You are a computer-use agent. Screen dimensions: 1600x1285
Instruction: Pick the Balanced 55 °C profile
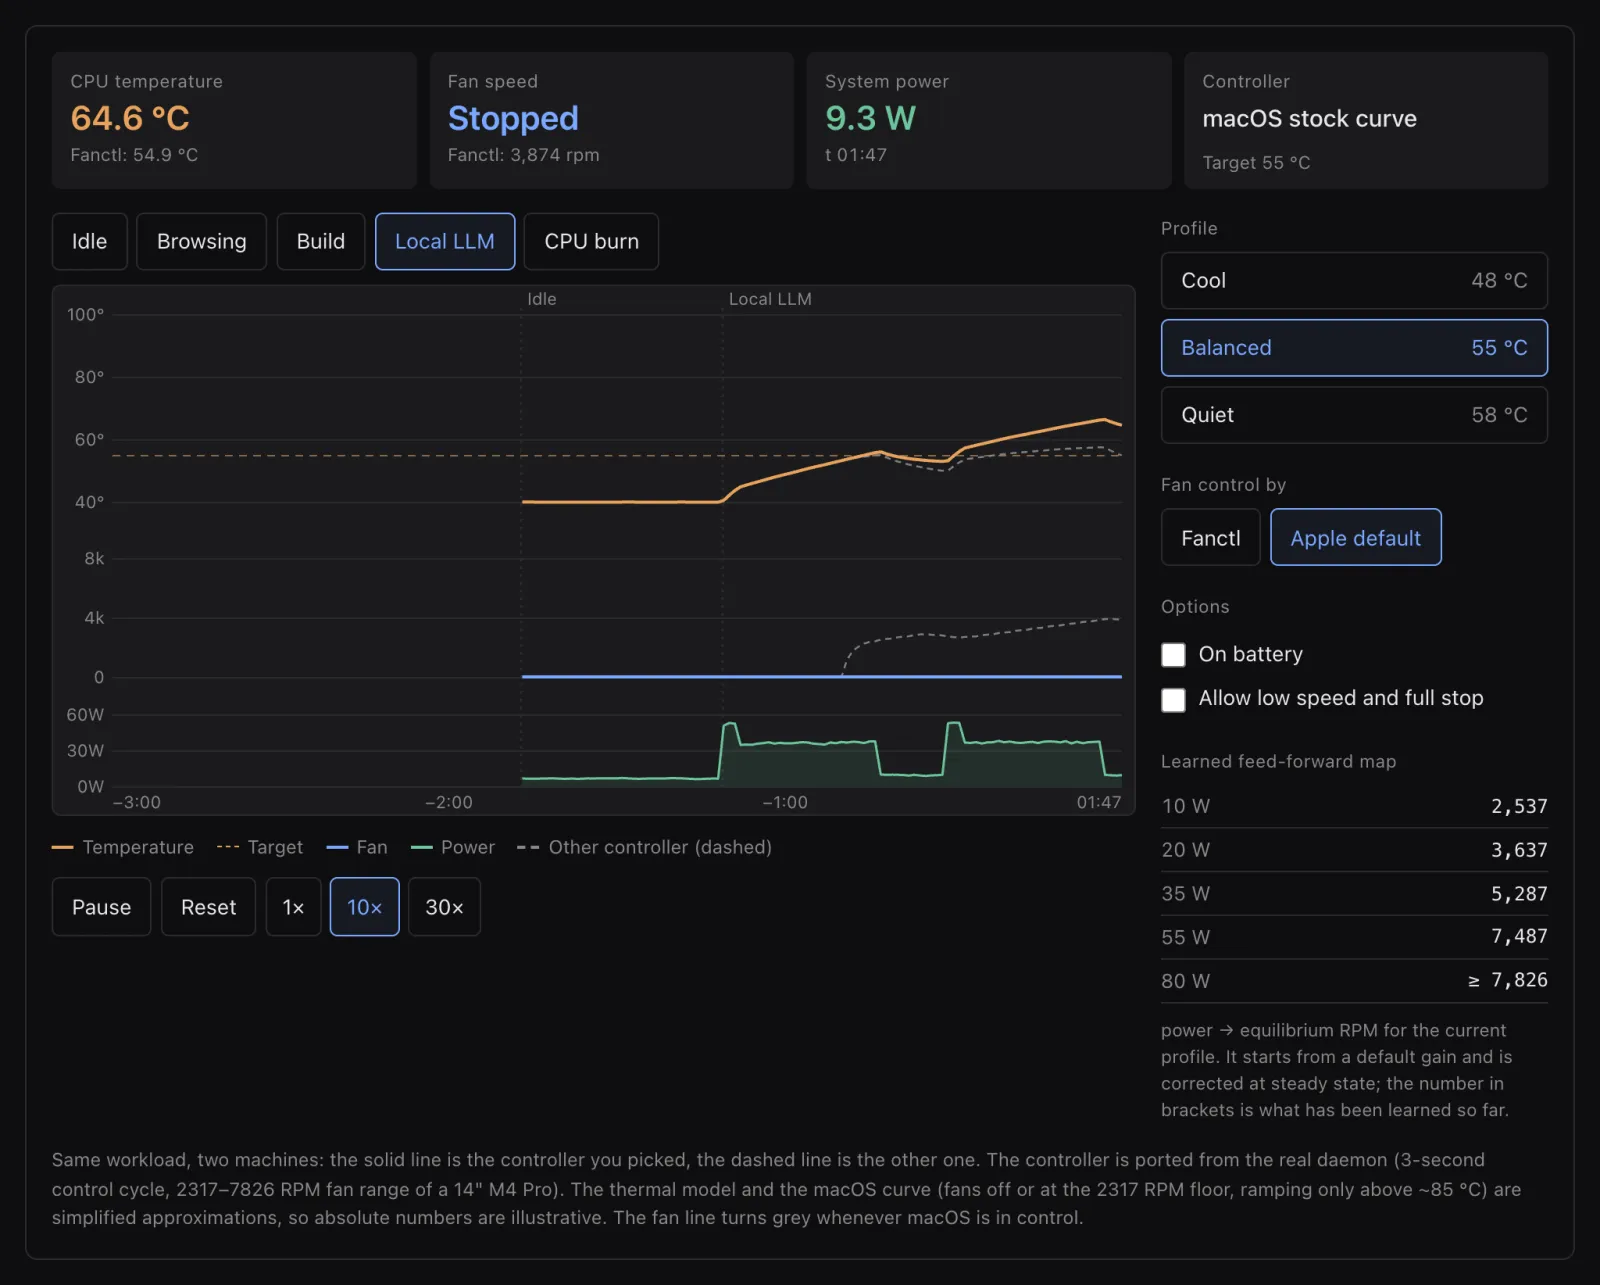tap(1354, 348)
